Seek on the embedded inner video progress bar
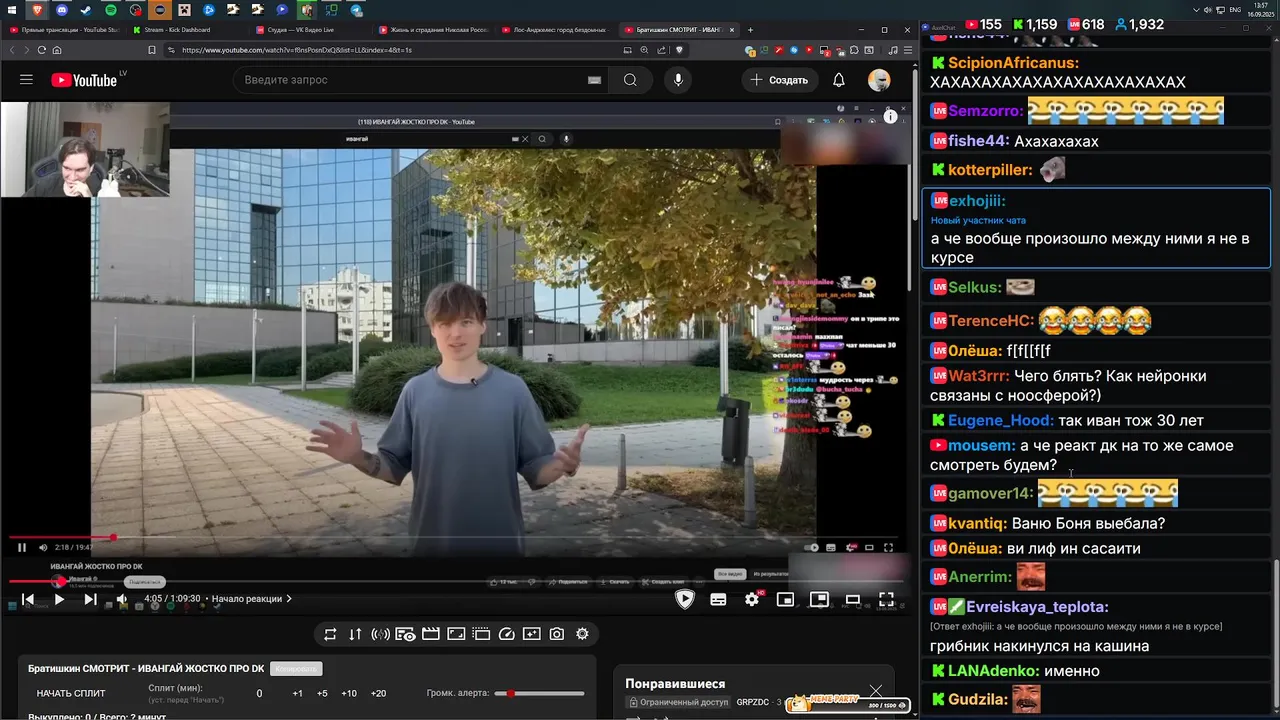1280x720 pixels. tap(455, 537)
